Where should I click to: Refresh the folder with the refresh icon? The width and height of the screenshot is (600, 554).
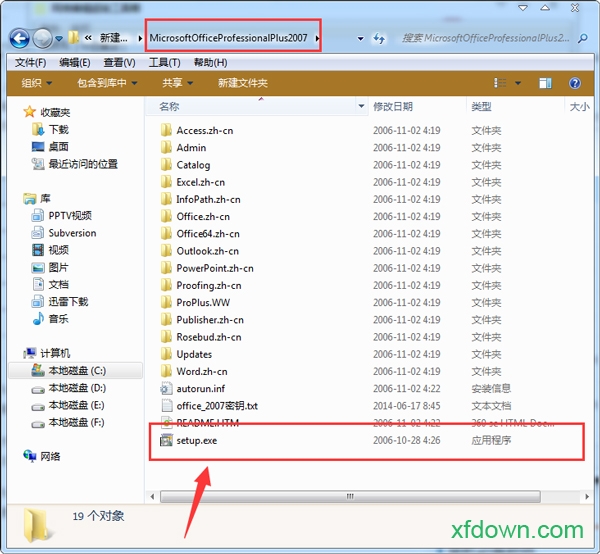(379, 38)
